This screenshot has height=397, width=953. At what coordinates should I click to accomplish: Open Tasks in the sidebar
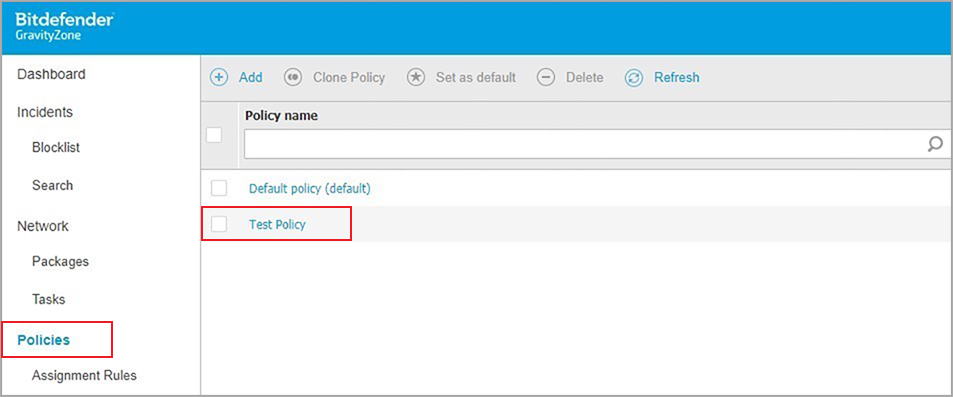click(x=49, y=299)
